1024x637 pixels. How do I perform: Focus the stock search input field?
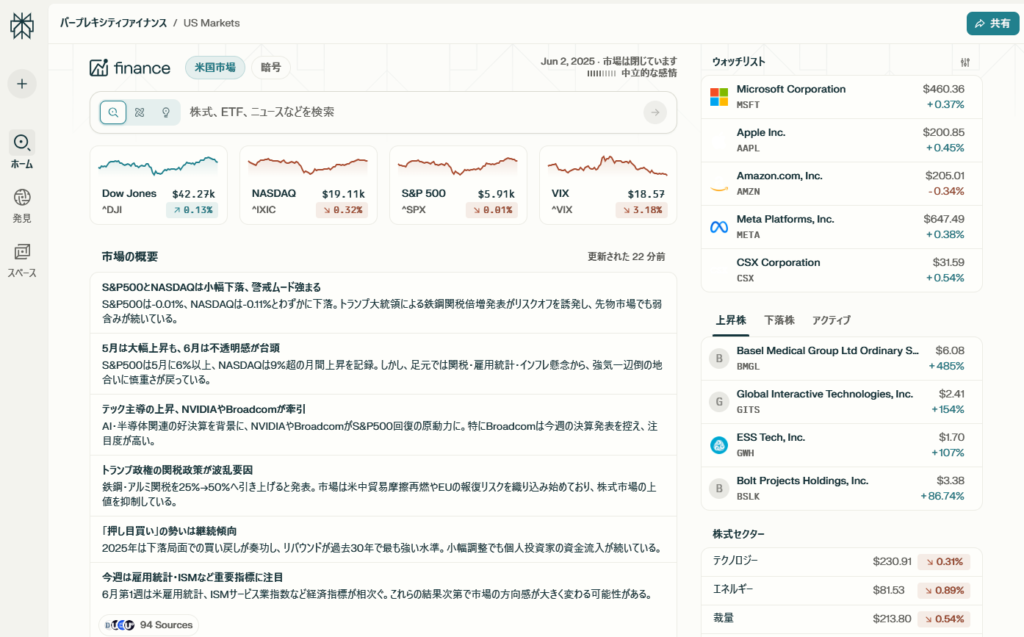tap(383, 112)
